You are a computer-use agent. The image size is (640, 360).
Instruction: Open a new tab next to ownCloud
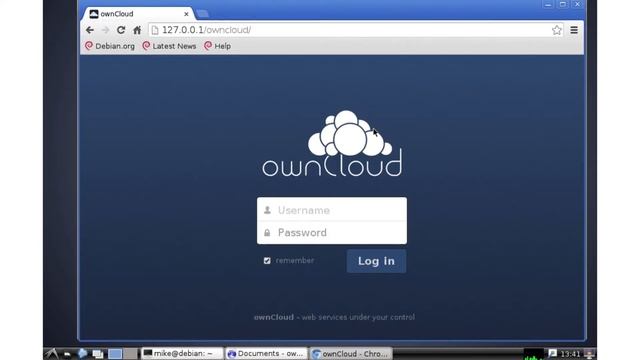coord(202,14)
